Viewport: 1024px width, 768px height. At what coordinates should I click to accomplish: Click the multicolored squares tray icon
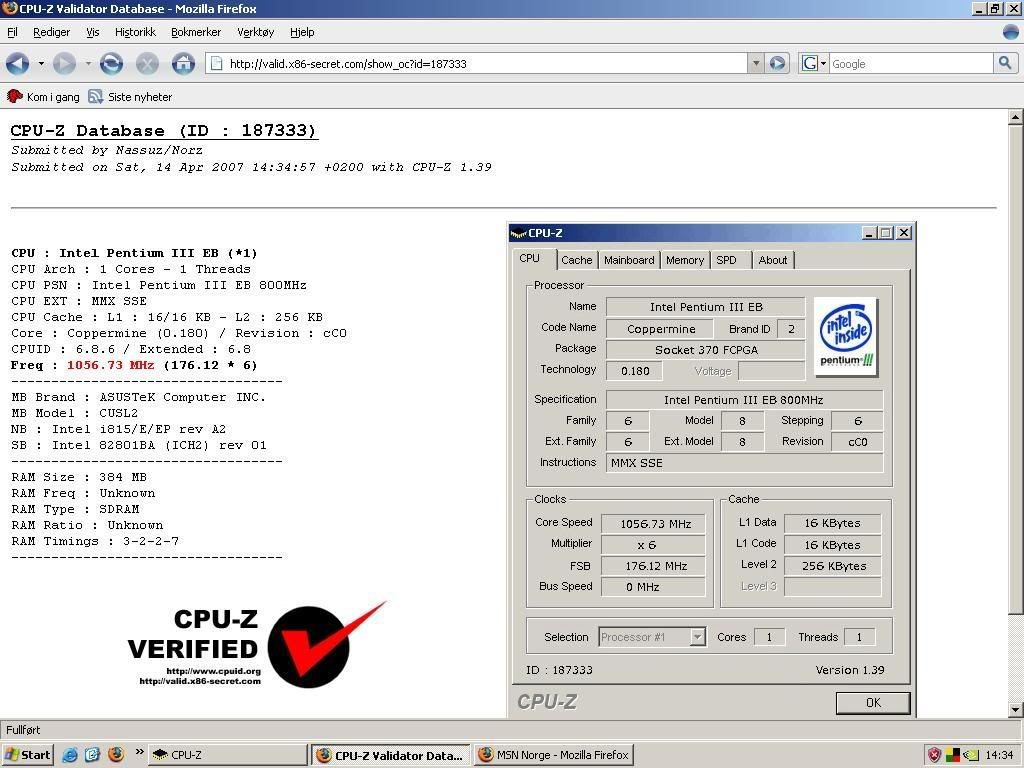(953, 755)
